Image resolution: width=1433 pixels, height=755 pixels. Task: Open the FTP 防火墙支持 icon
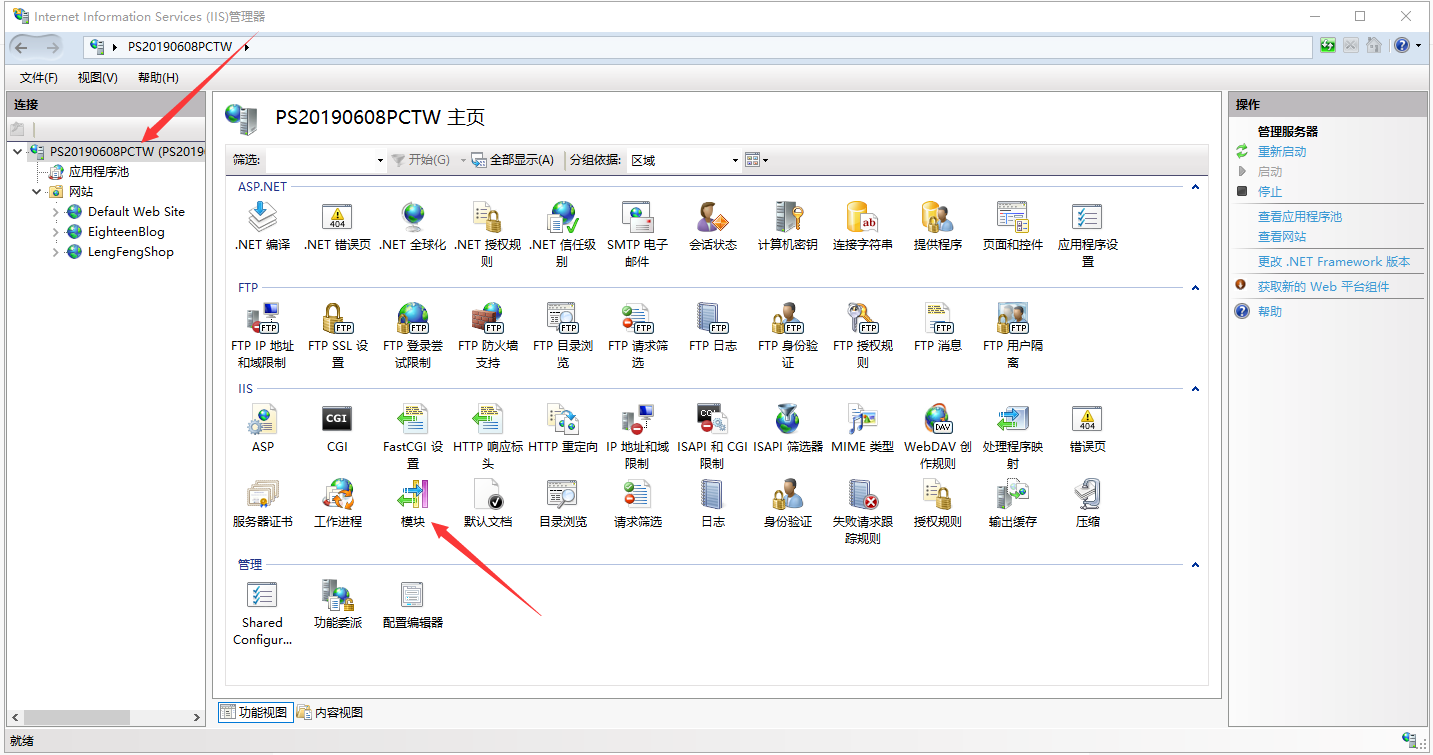pyautogui.click(x=487, y=335)
